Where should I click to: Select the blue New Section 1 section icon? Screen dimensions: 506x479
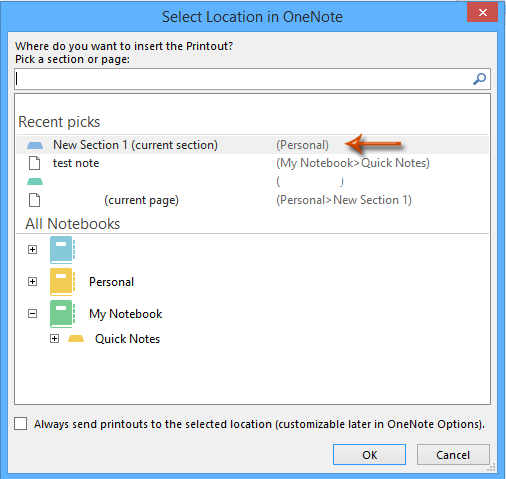35,145
